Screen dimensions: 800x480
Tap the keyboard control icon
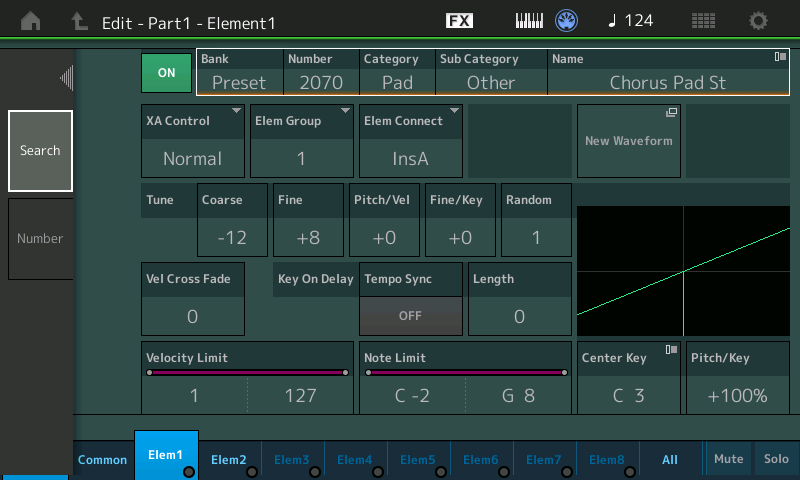[x=529, y=21]
